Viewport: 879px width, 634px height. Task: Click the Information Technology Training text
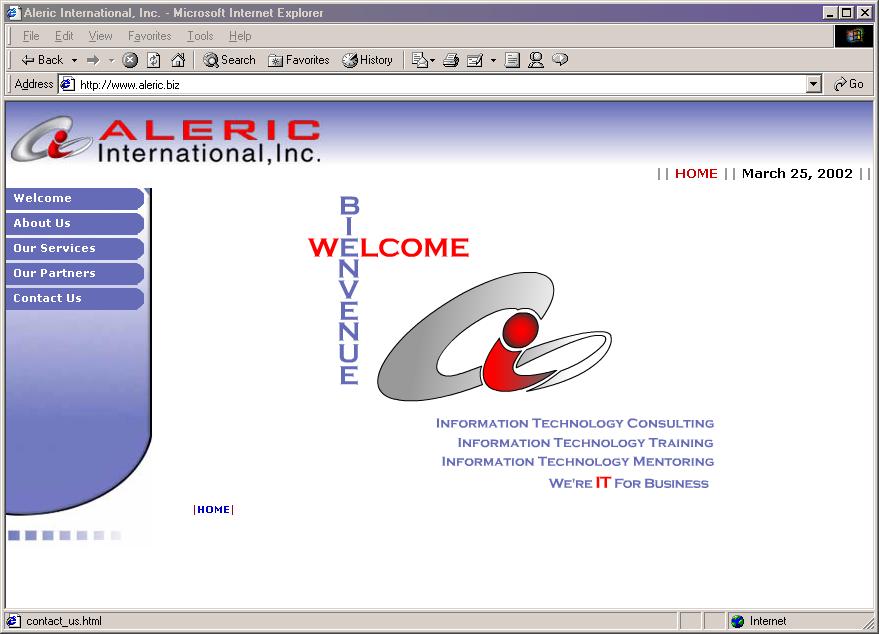585,443
